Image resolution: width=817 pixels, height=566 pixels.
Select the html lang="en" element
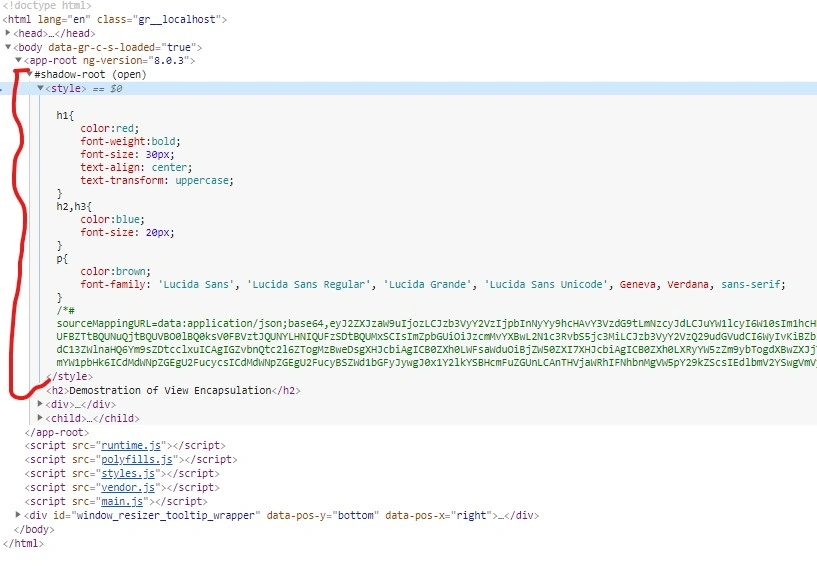115,20
